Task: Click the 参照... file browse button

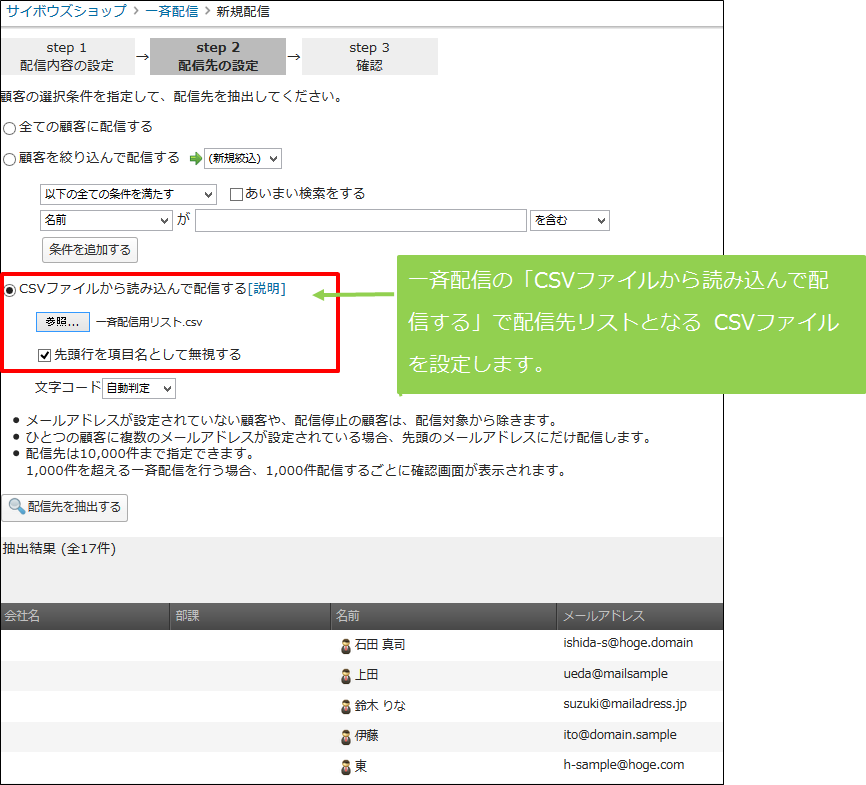Action: point(63,322)
